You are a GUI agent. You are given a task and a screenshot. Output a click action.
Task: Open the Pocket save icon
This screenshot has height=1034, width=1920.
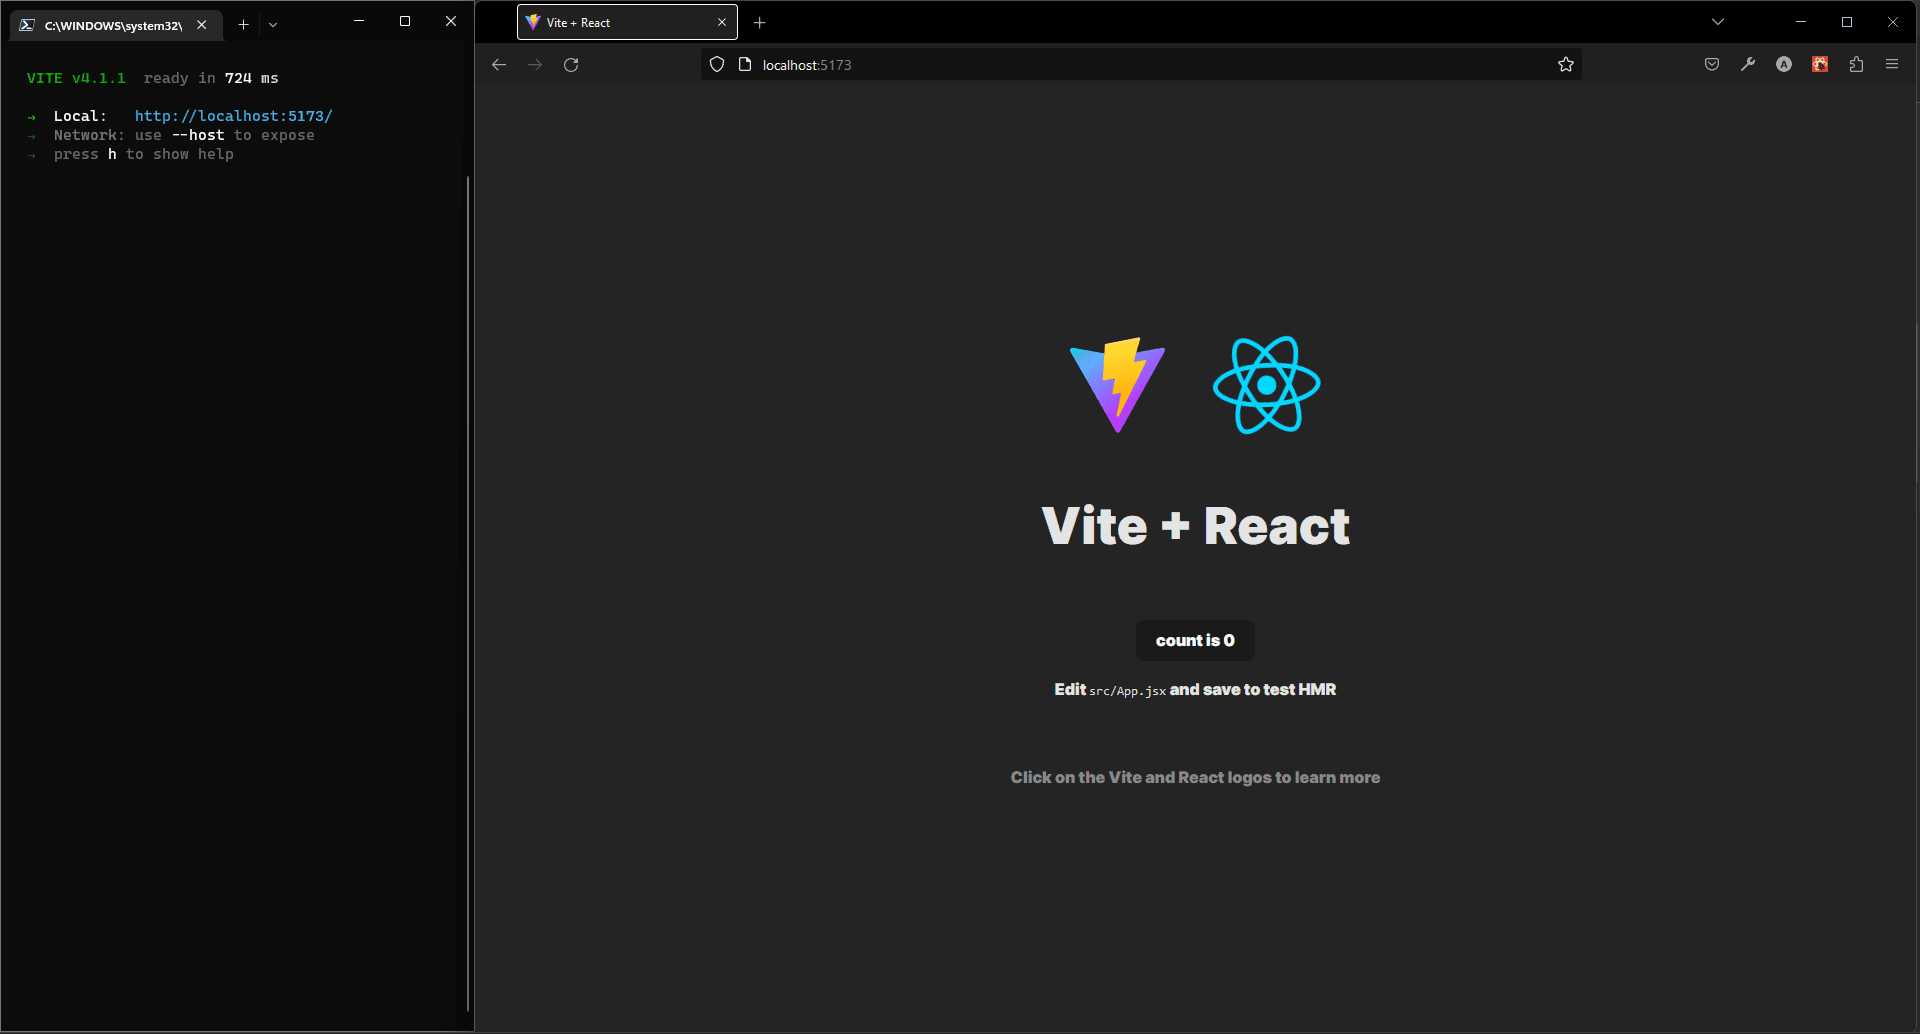click(x=1712, y=65)
